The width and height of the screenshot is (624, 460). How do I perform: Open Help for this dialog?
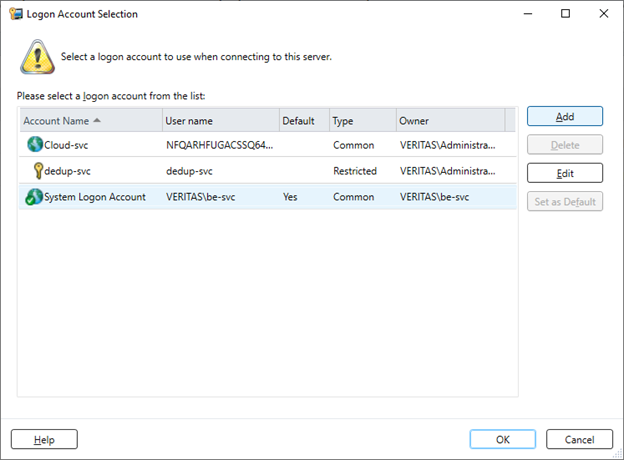tap(44, 439)
